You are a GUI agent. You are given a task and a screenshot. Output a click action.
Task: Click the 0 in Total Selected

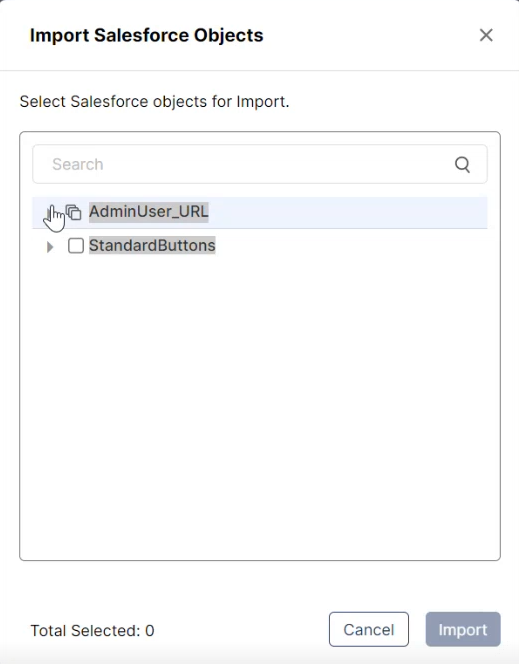point(150,631)
